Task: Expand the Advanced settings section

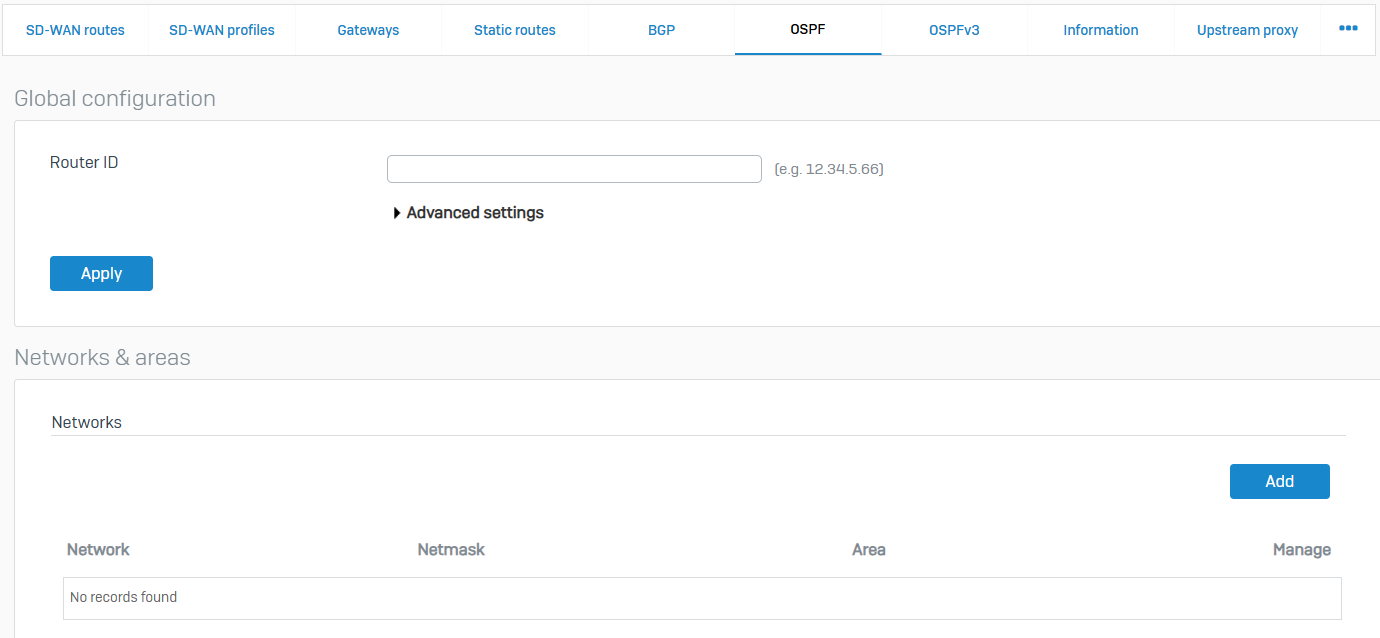Action: click(x=468, y=213)
